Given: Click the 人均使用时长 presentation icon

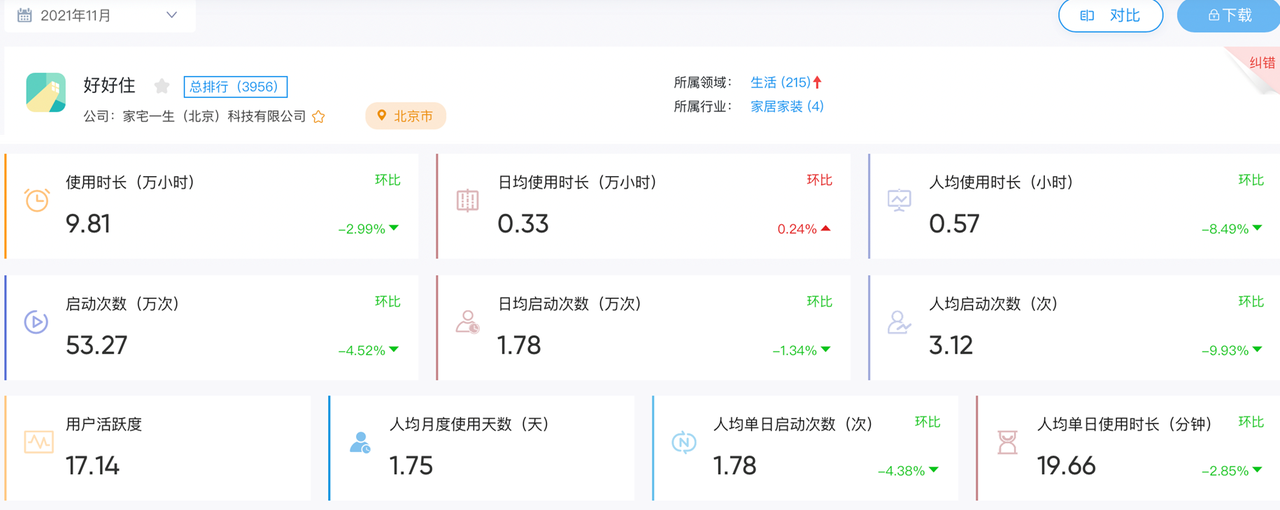Looking at the screenshot, I should point(899,200).
